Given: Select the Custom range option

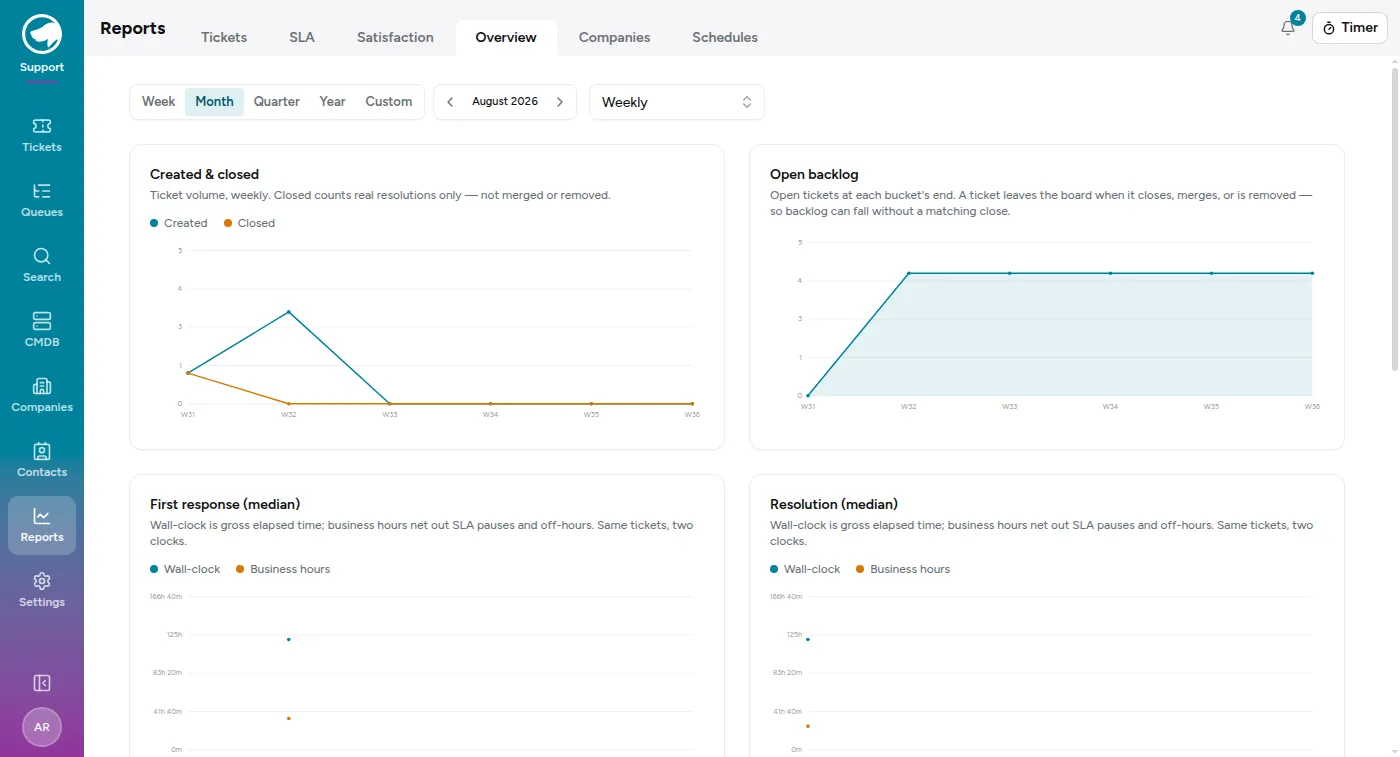Looking at the screenshot, I should tap(389, 102).
